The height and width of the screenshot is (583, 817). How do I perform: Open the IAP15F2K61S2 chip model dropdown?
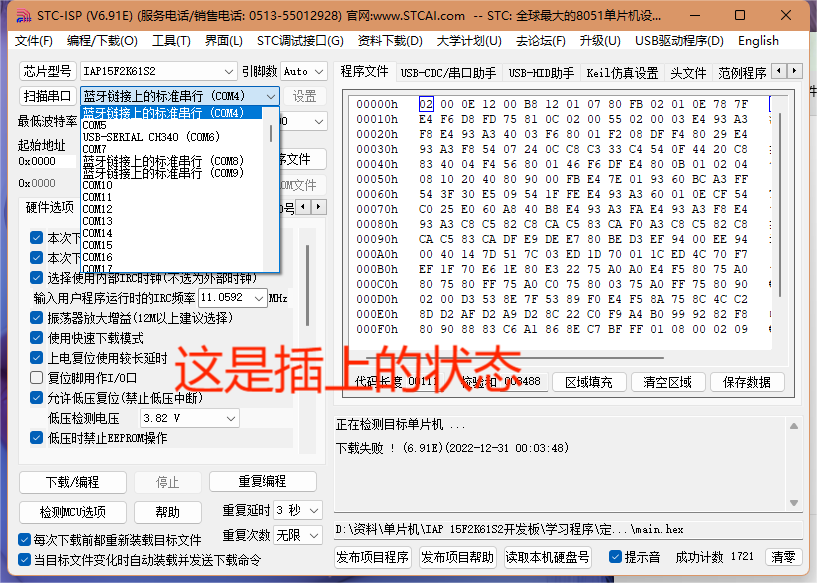(x=158, y=71)
